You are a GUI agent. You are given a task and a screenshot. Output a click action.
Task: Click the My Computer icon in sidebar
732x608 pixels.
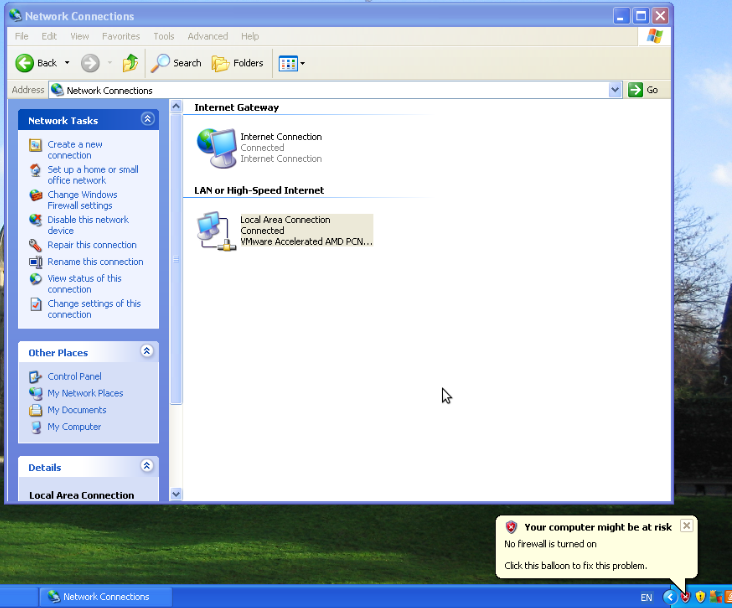[36, 427]
